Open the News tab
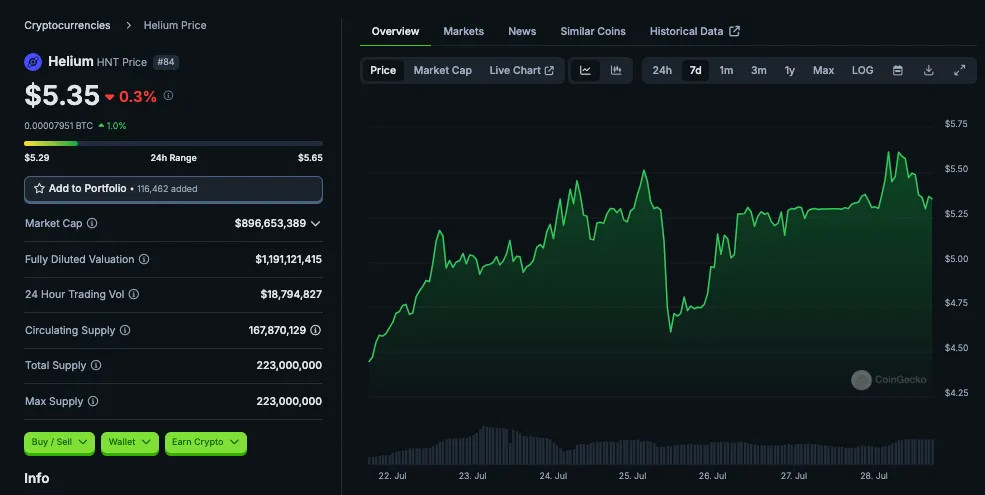Screen dimensions: 985x495 click(x=522, y=31)
